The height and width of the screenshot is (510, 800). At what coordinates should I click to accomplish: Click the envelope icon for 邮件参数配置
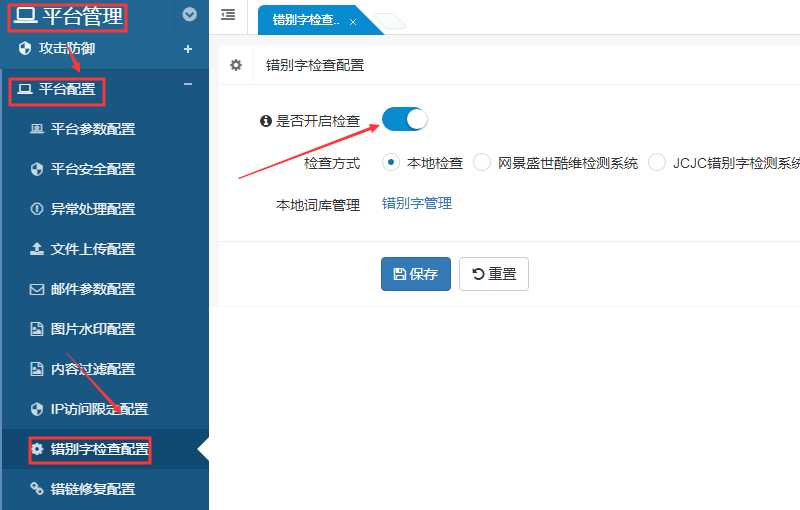pos(37,289)
